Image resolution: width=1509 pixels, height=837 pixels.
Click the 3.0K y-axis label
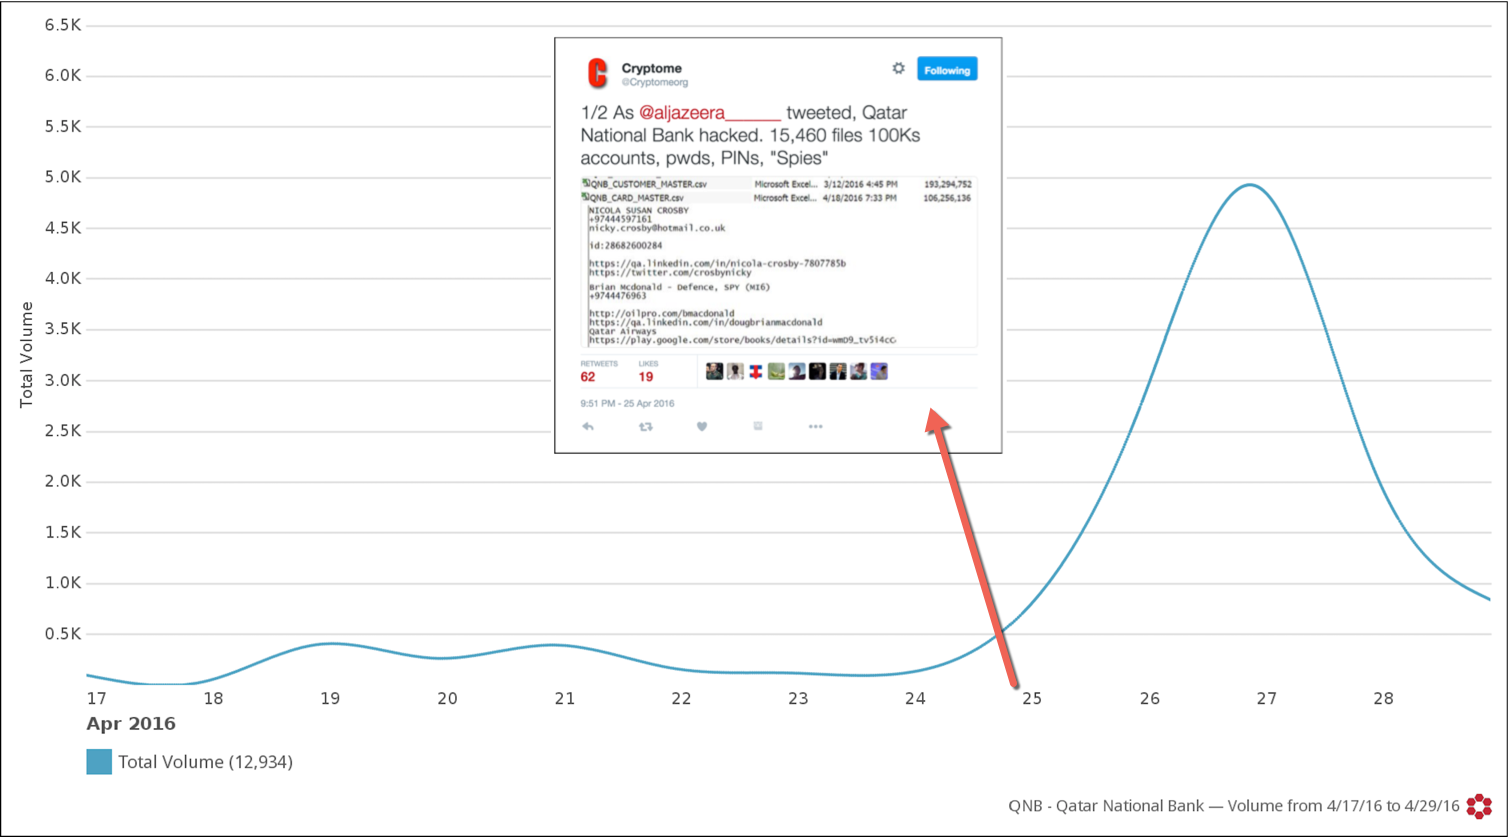click(63, 380)
